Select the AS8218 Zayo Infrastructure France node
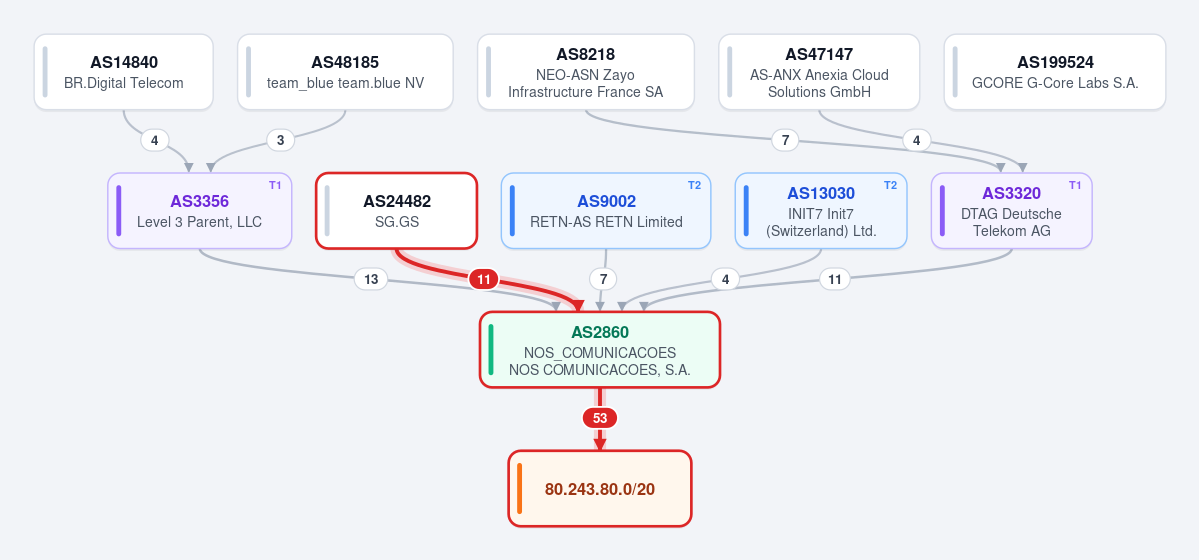Image resolution: width=1199 pixels, height=560 pixels. [586, 72]
